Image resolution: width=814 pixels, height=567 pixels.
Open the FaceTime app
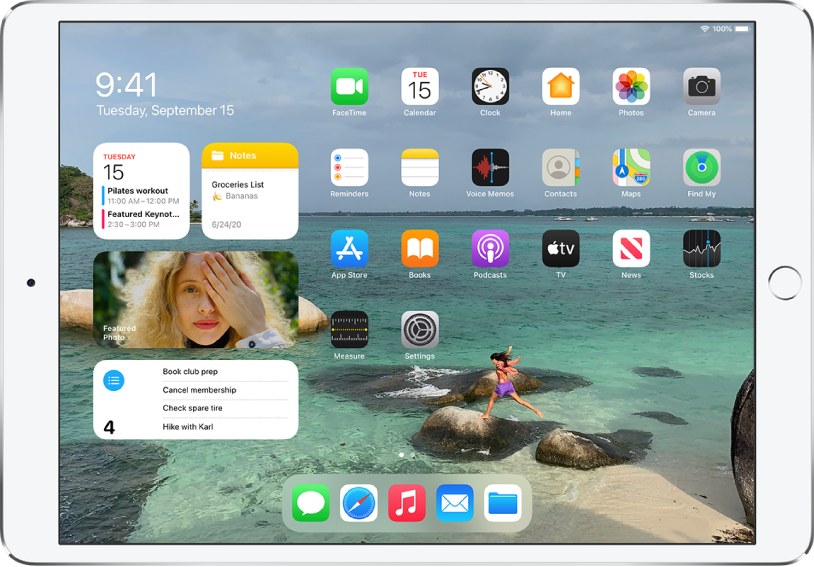[349, 86]
